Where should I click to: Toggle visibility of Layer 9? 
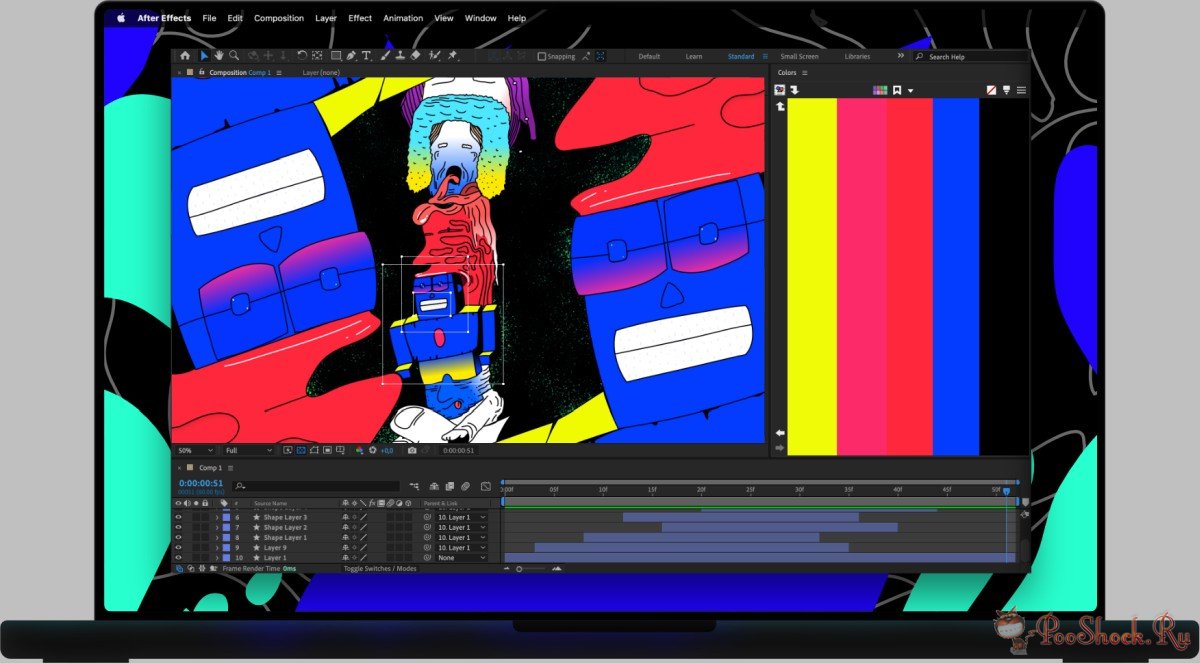[179, 548]
